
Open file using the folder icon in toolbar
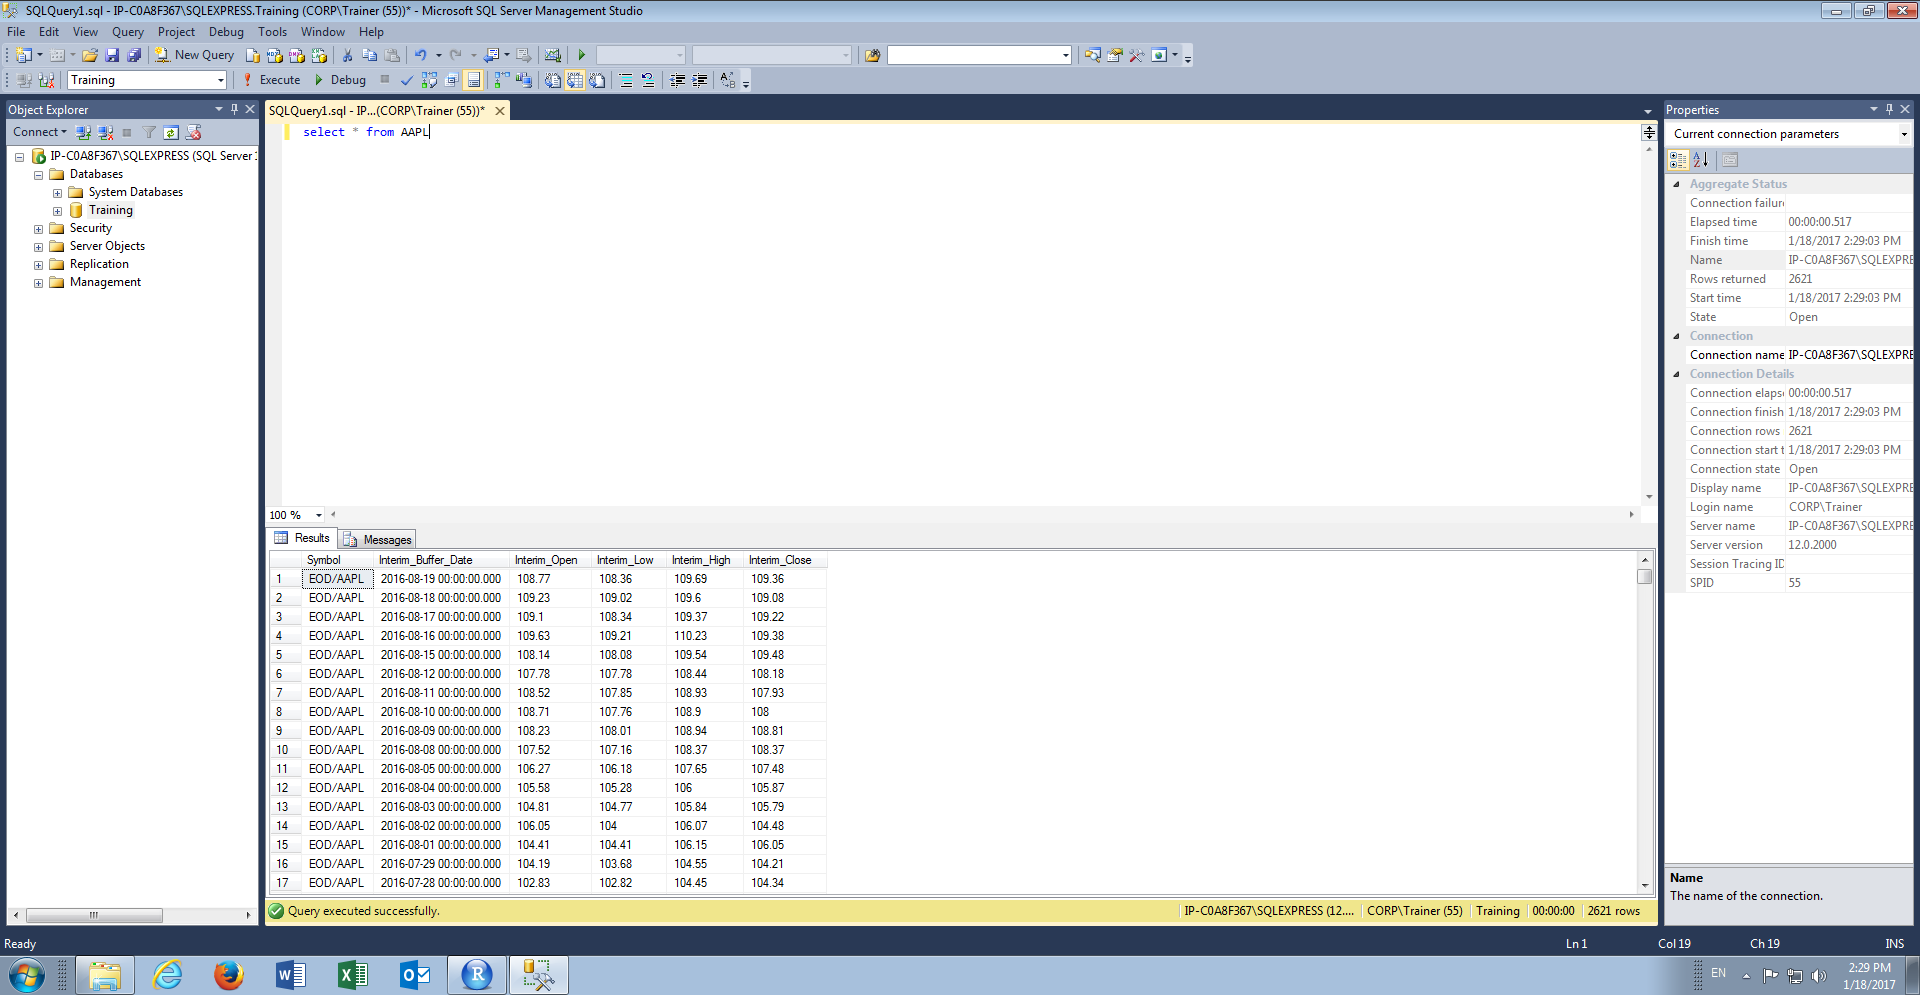pos(90,55)
